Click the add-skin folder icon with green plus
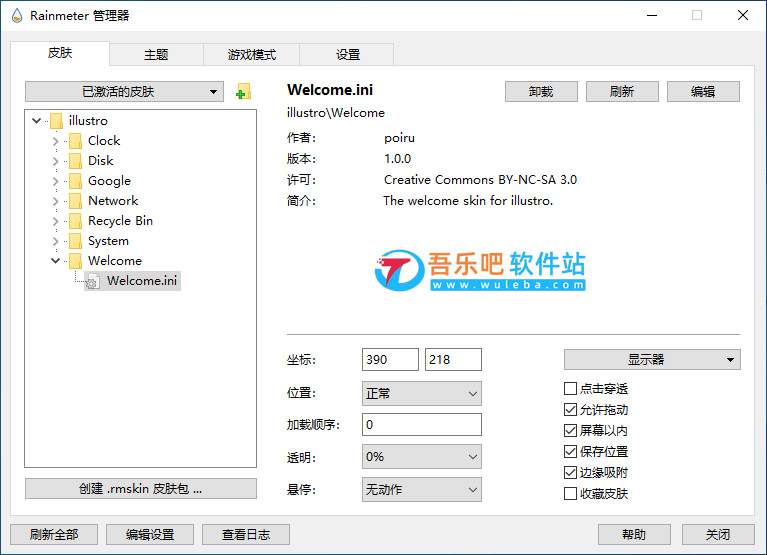767x555 pixels. pyautogui.click(x=243, y=91)
